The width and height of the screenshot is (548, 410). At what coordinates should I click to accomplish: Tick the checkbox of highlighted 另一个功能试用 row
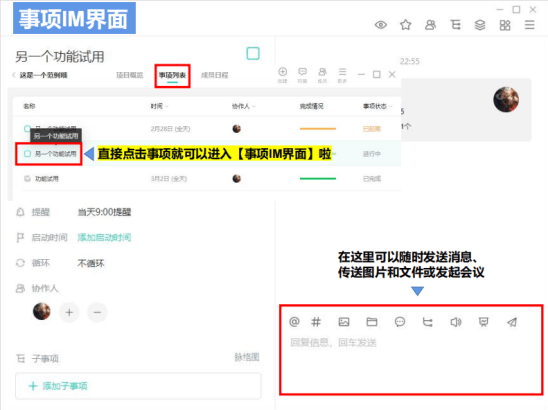(x=27, y=153)
